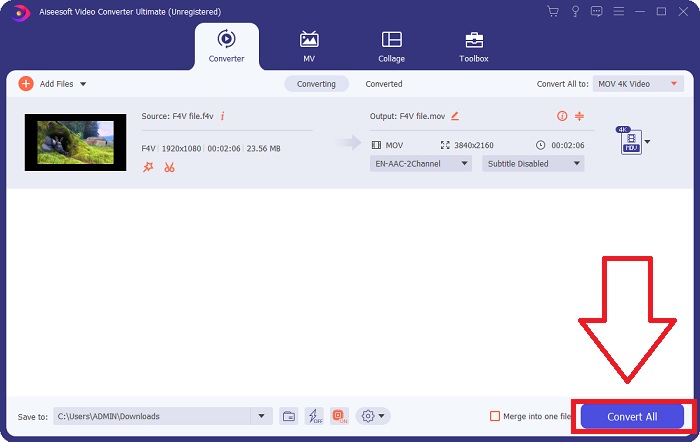Select the Converted tab
This screenshot has height=442, width=700.
tap(384, 84)
